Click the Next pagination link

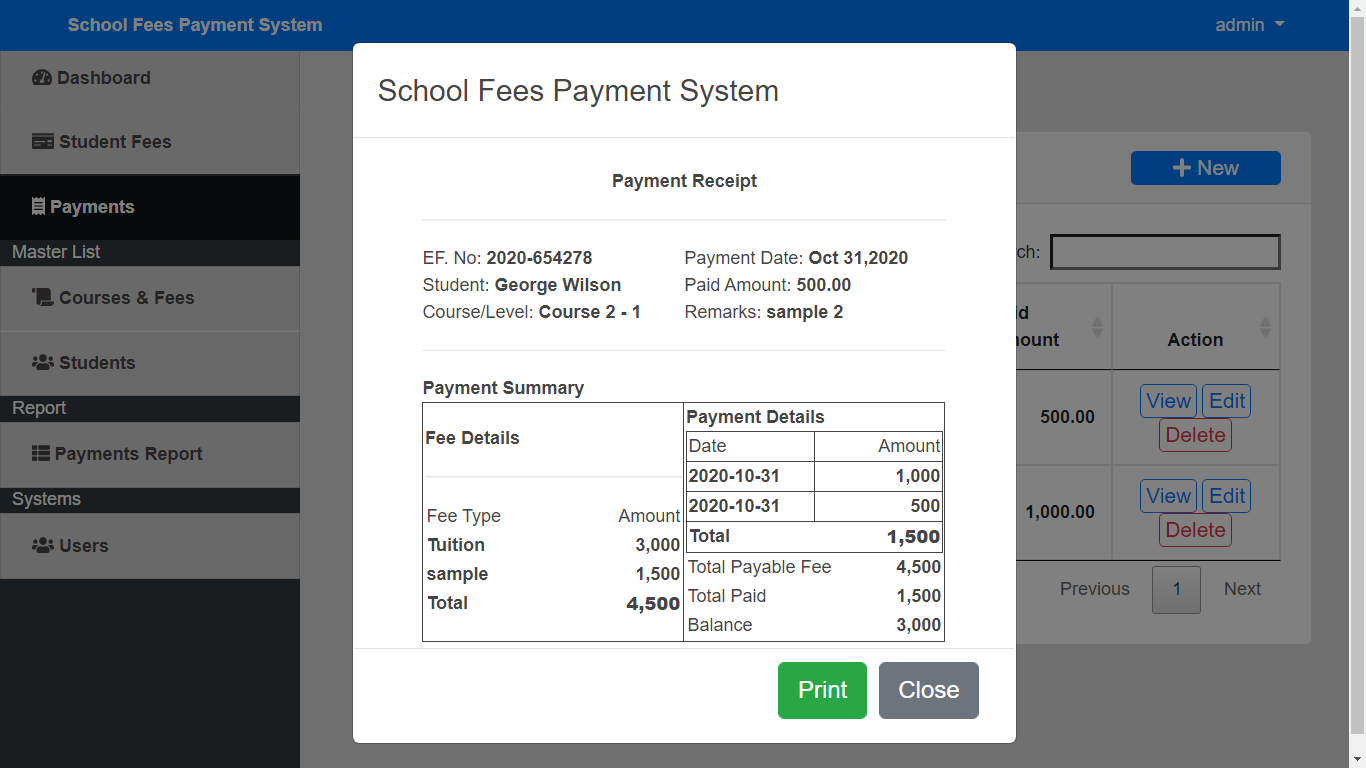pos(1243,589)
